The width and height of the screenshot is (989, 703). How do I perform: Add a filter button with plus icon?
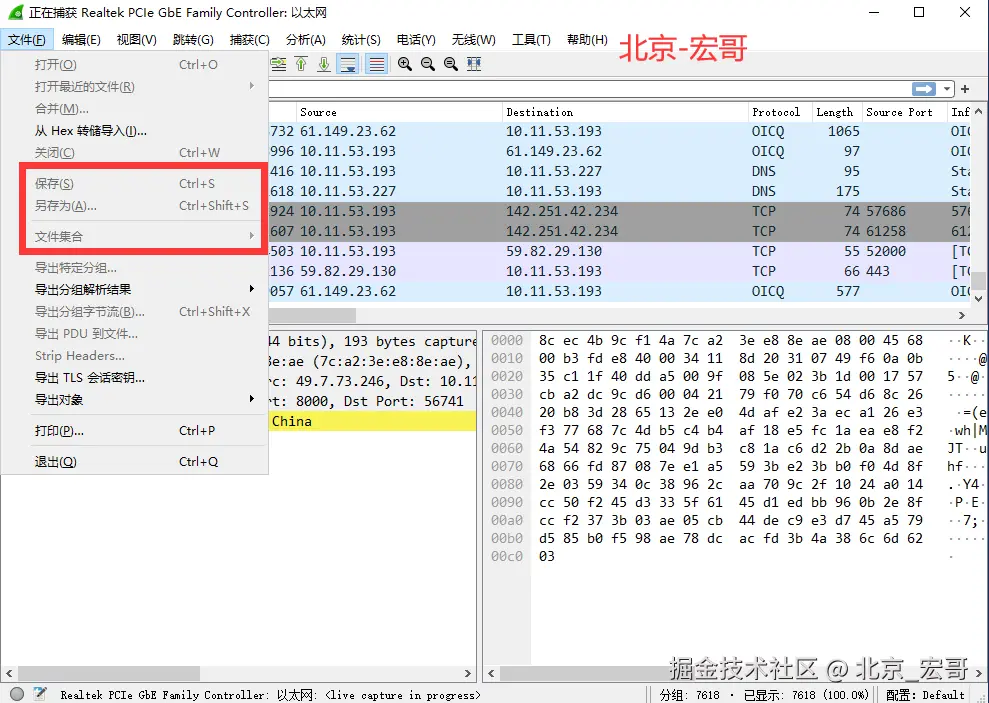click(x=964, y=89)
